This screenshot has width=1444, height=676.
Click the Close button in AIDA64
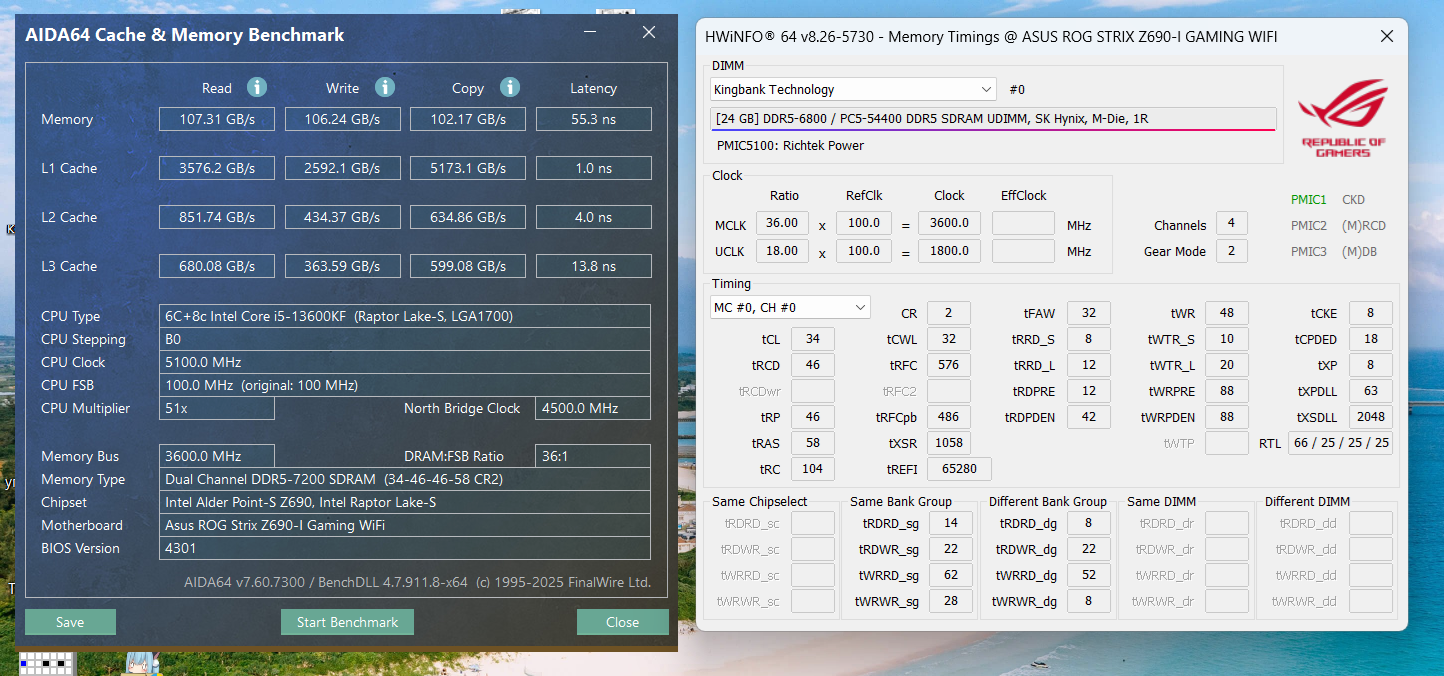pos(622,622)
